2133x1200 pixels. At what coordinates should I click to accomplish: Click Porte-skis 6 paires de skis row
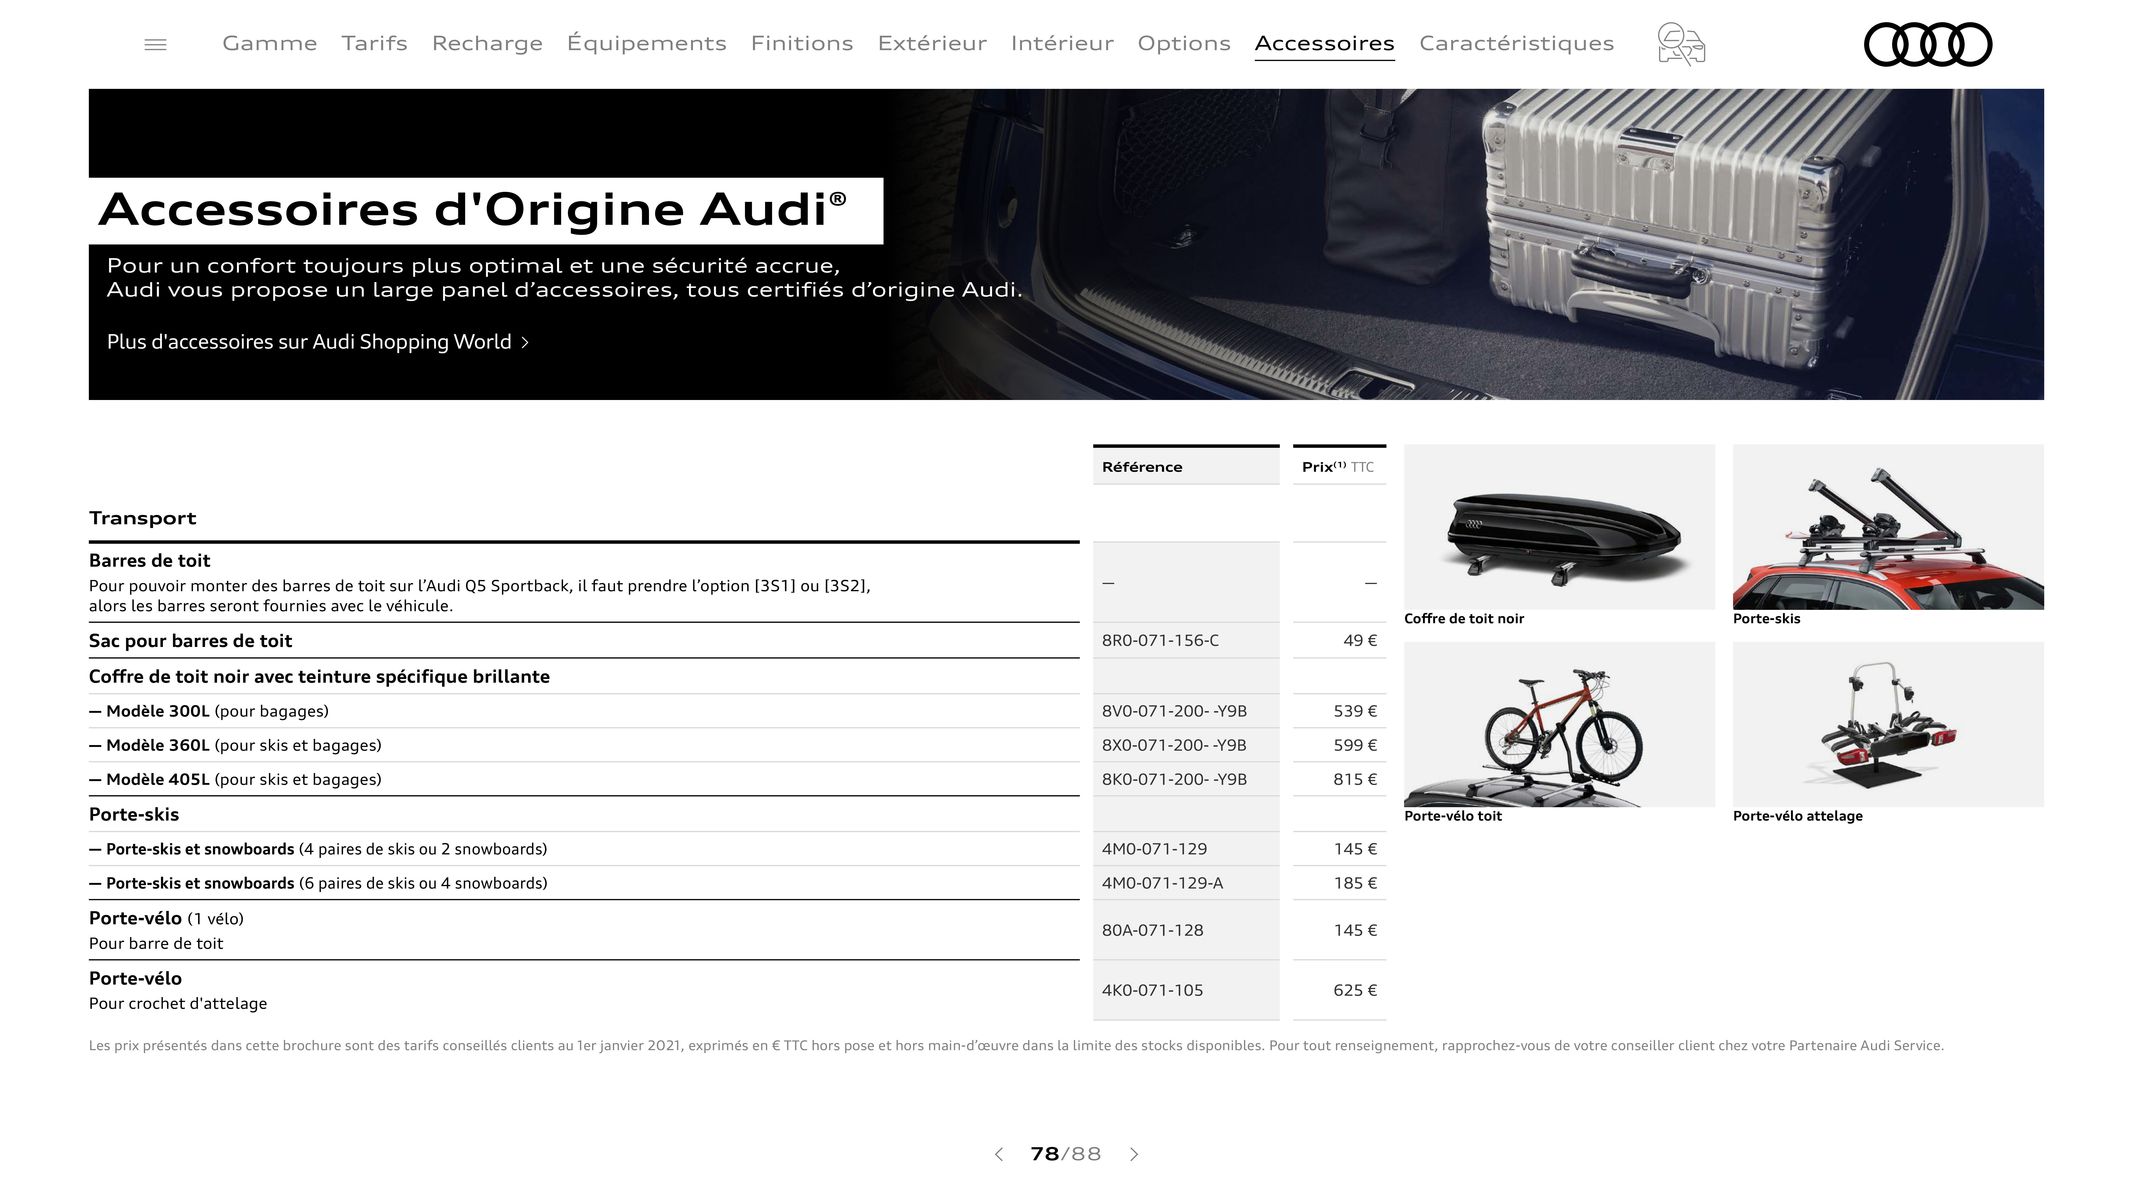[584, 883]
